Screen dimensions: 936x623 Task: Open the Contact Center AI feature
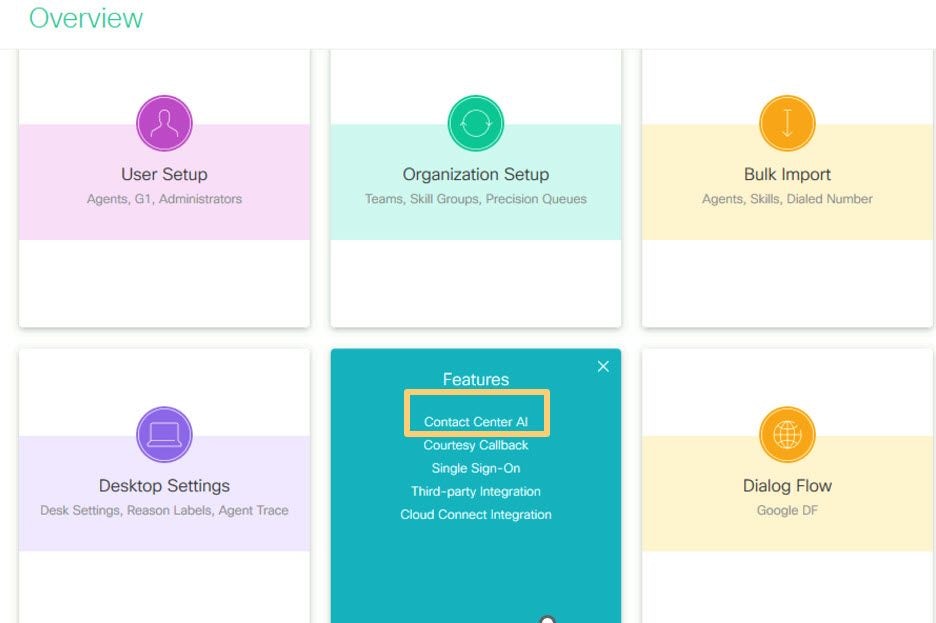click(476, 421)
